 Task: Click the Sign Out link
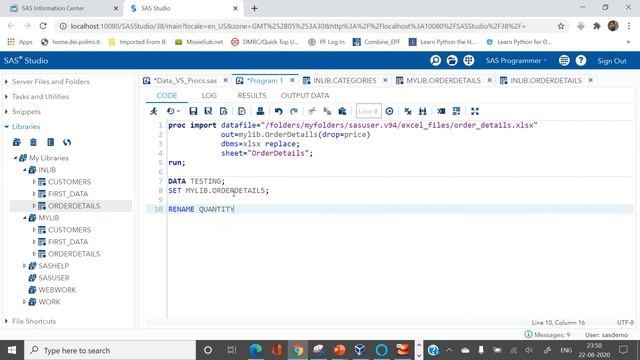611,61
